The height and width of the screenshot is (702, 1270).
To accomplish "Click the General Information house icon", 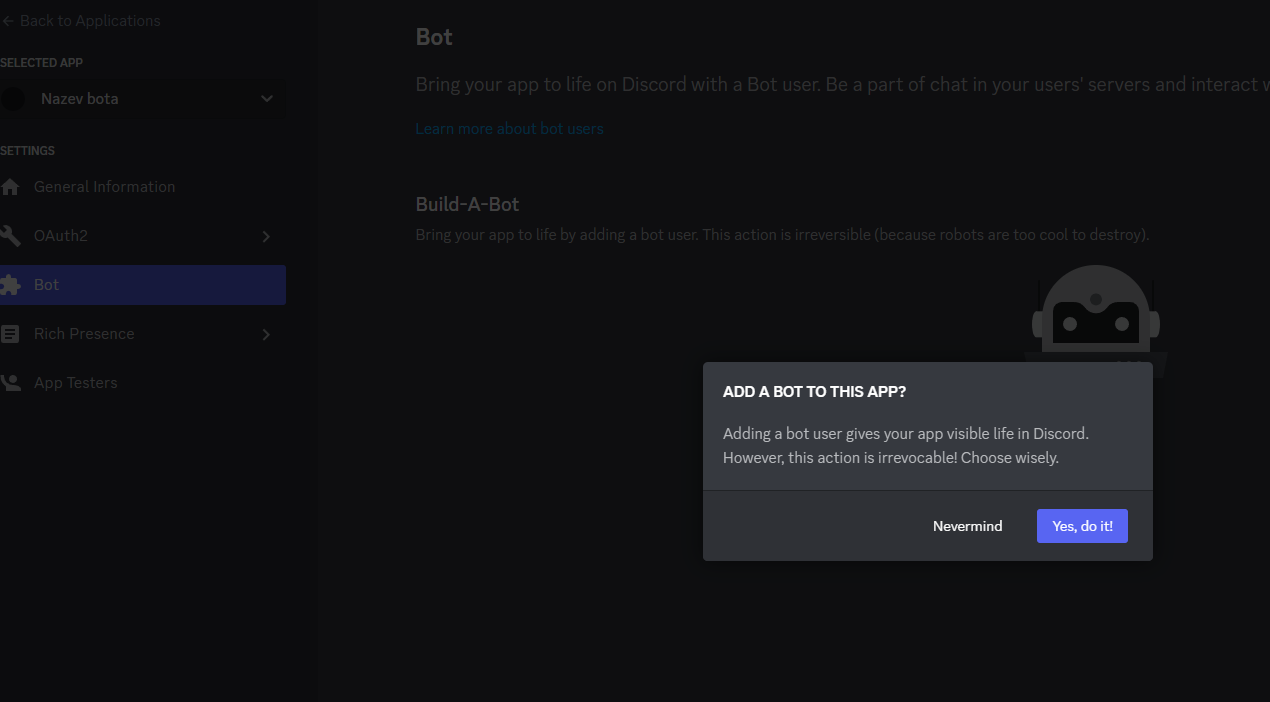I will tap(12, 186).
